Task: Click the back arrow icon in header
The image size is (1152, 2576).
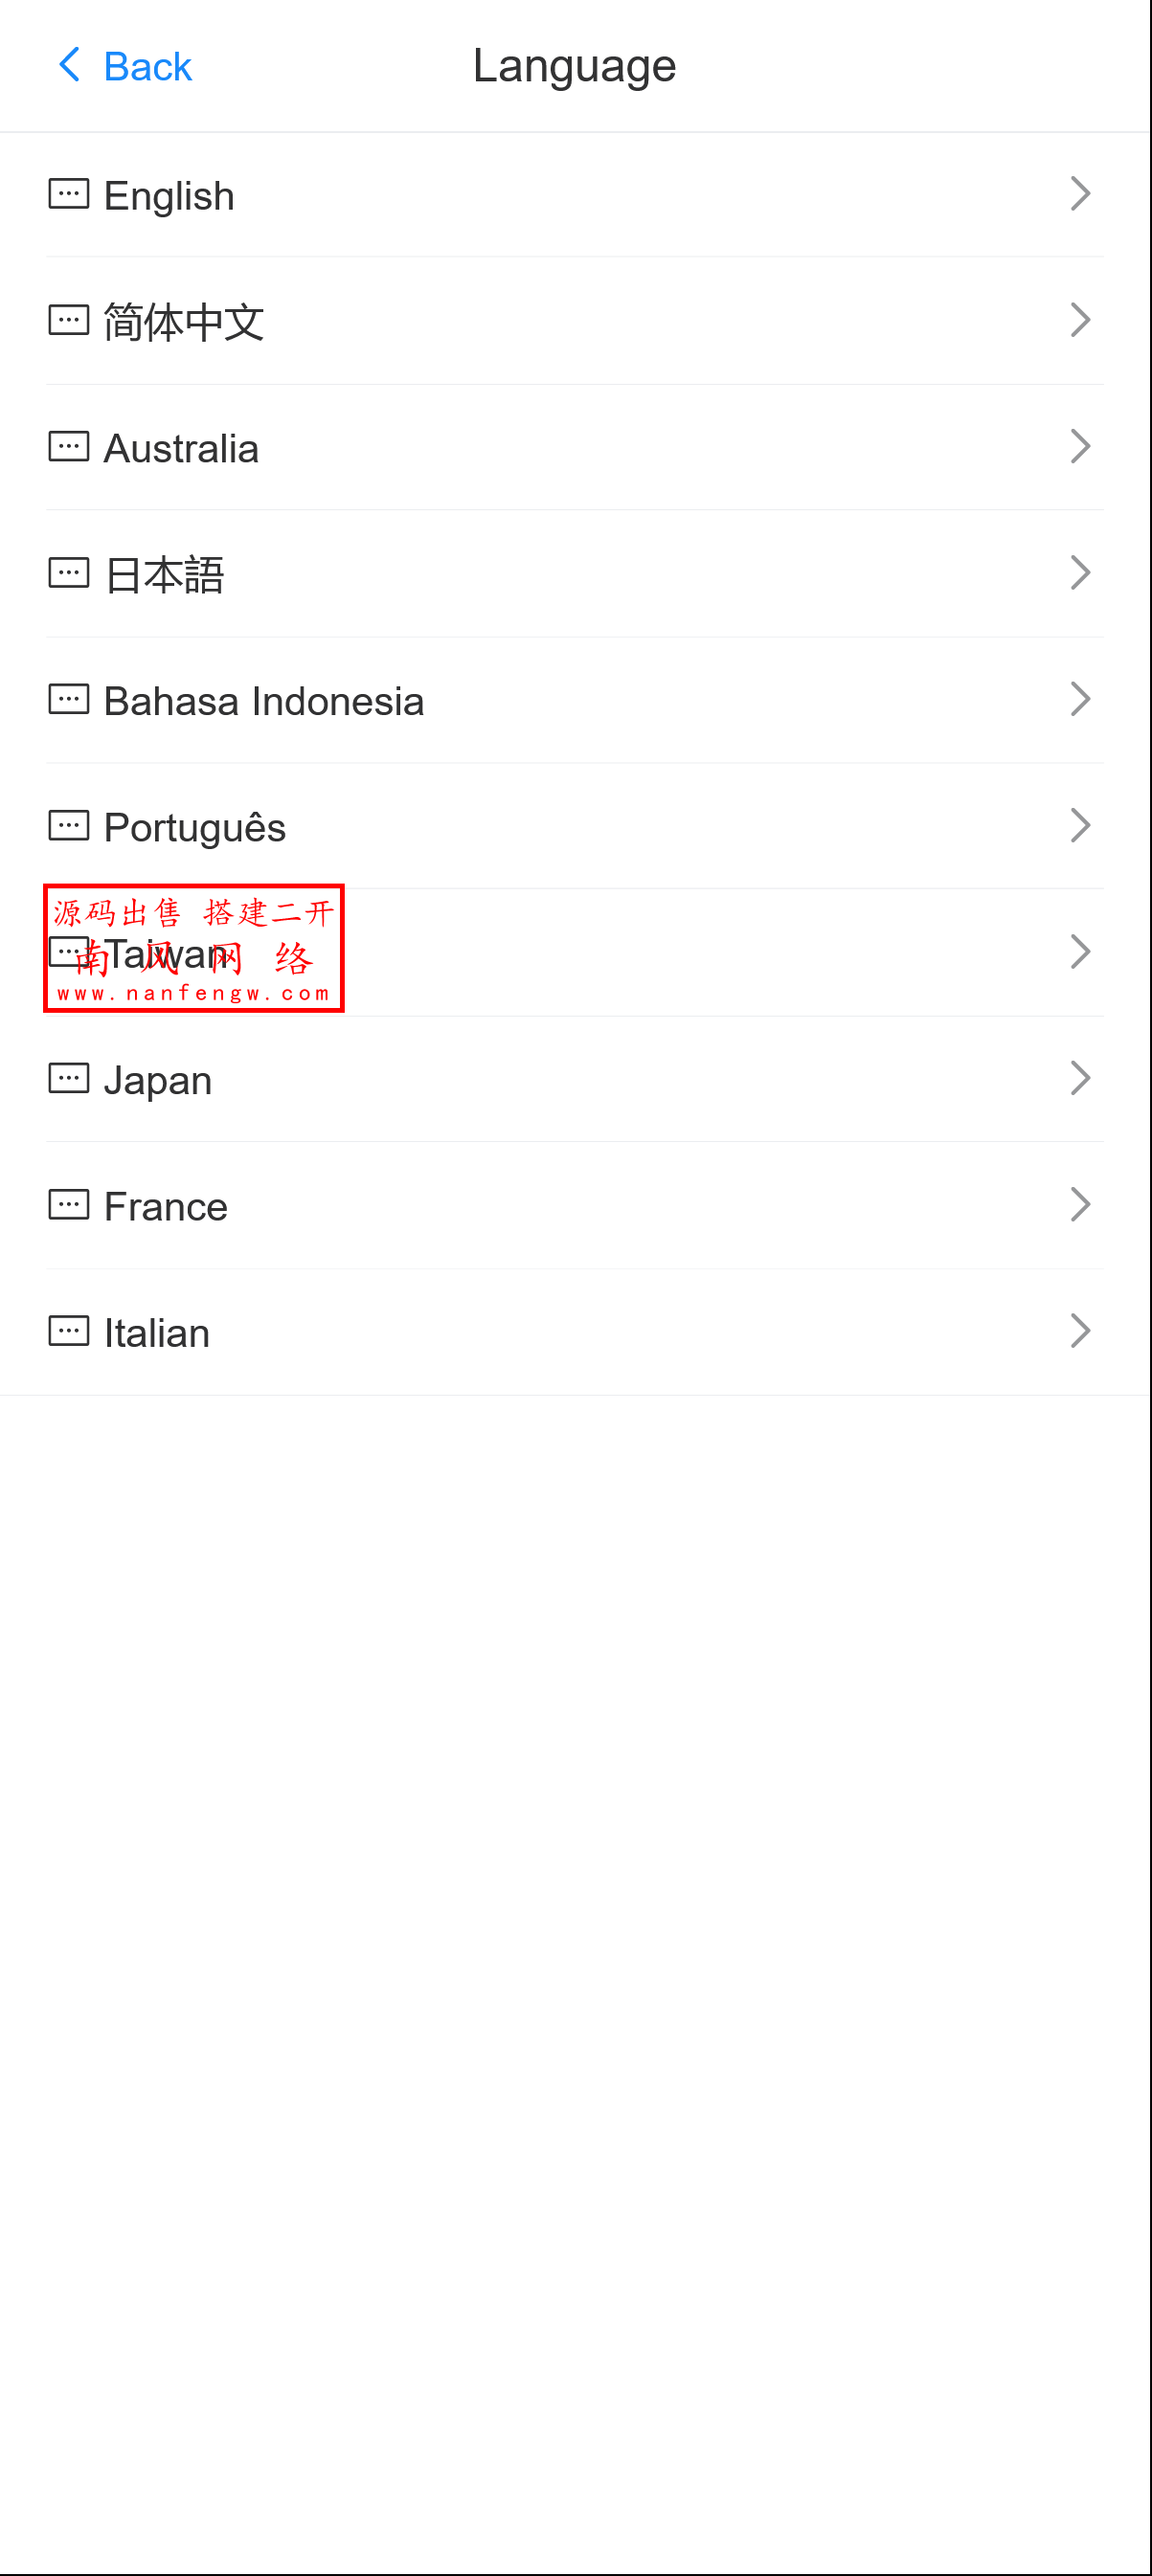Action: click(68, 64)
